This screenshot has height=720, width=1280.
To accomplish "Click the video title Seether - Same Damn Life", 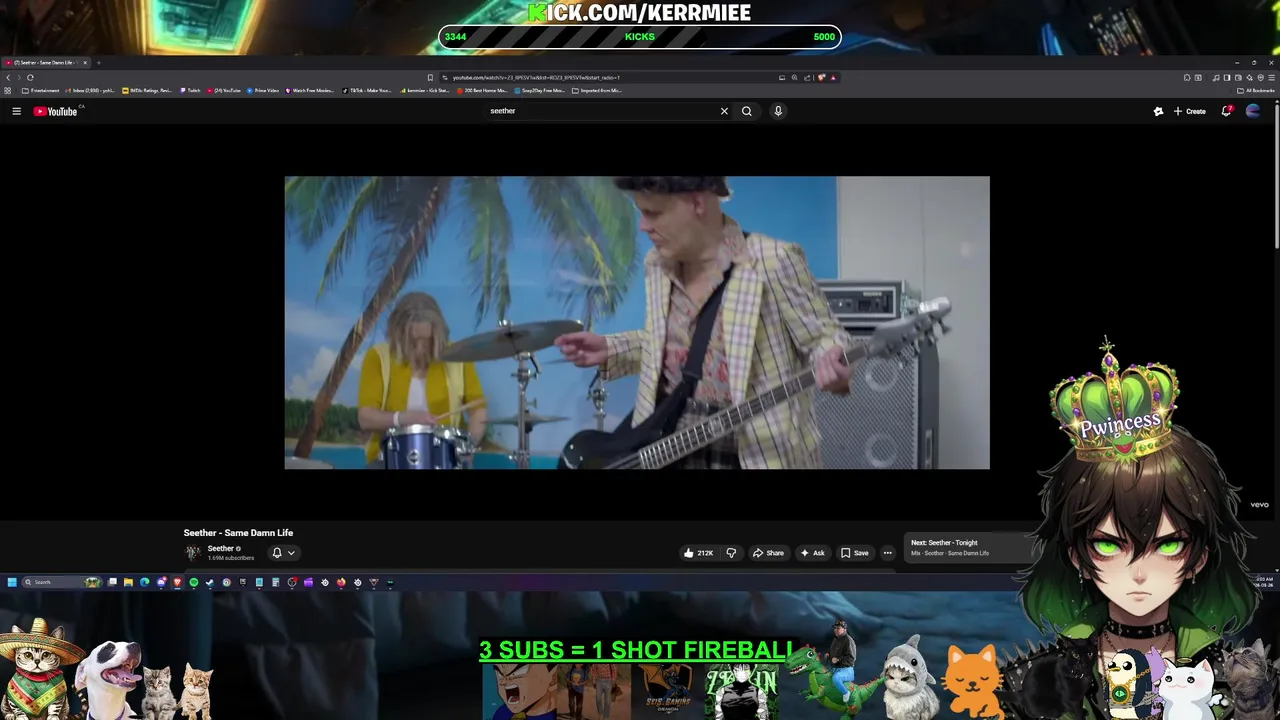I will (x=238, y=533).
